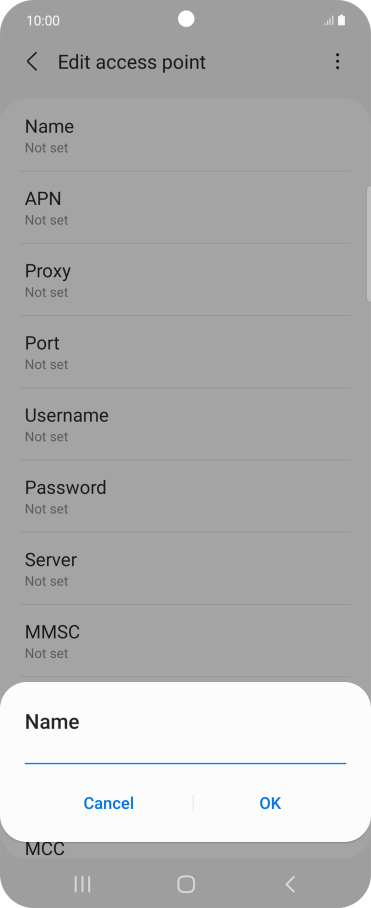
Task: Tap the back arrow beside Edit access point
Action: (32, 62)
